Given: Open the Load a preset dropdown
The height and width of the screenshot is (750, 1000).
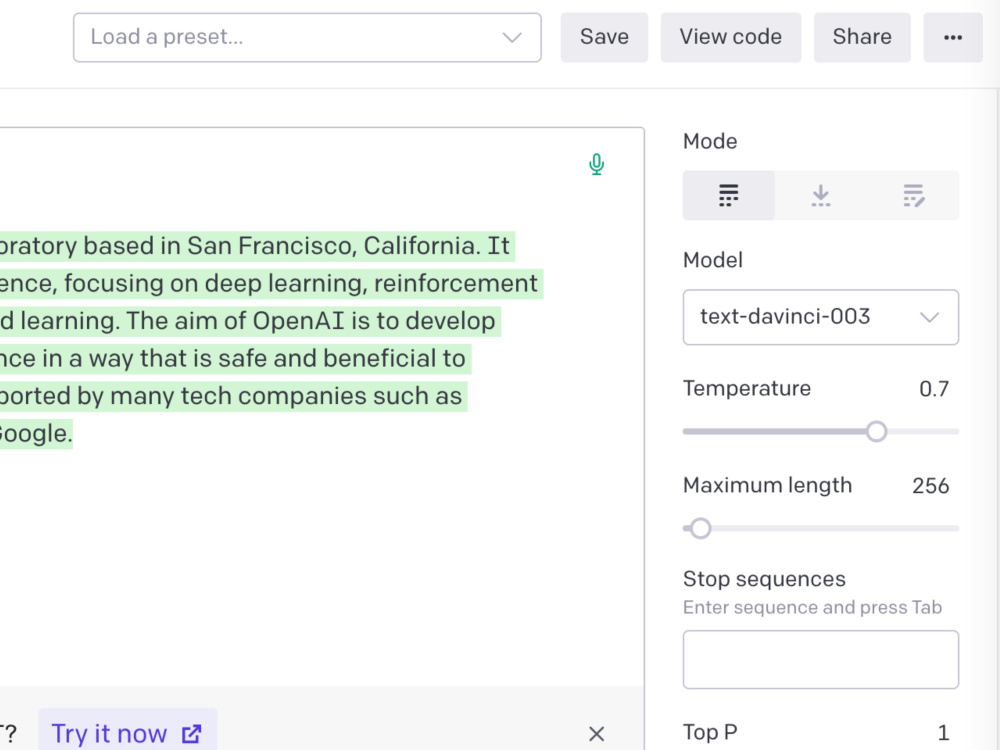Looking at the screenshot, I should click(x=307, y=38).
